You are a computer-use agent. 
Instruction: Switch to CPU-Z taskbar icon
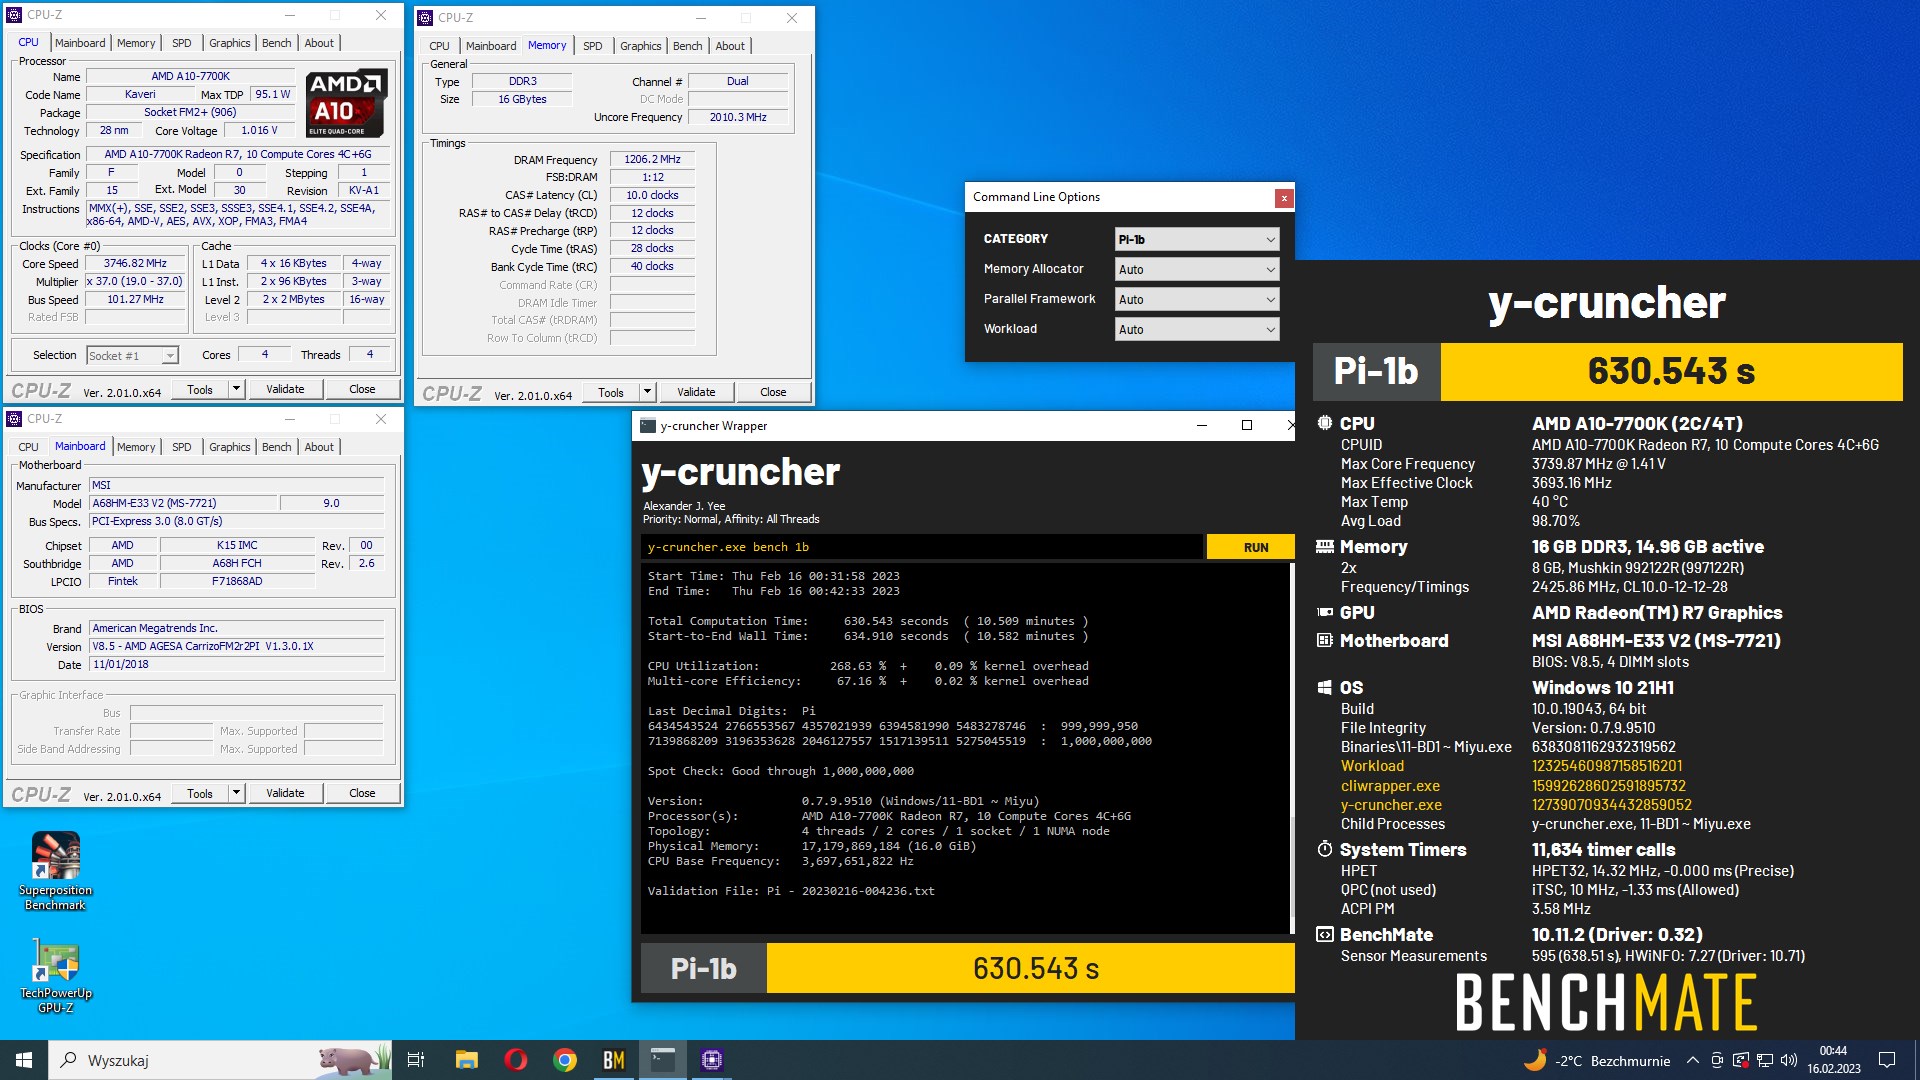click(712, 1060)
